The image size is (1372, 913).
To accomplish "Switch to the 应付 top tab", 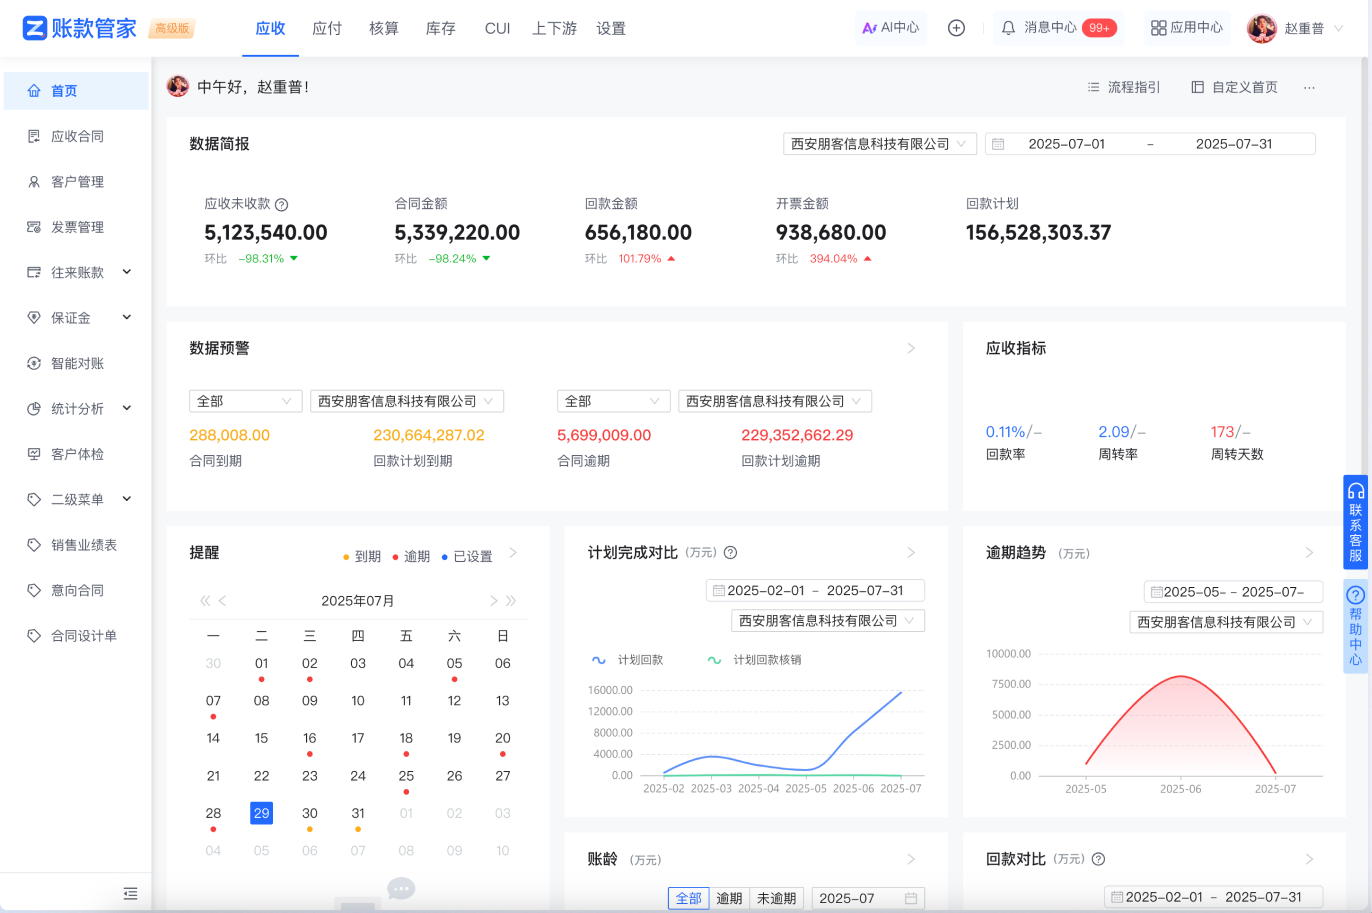I will tap(327, 28).
